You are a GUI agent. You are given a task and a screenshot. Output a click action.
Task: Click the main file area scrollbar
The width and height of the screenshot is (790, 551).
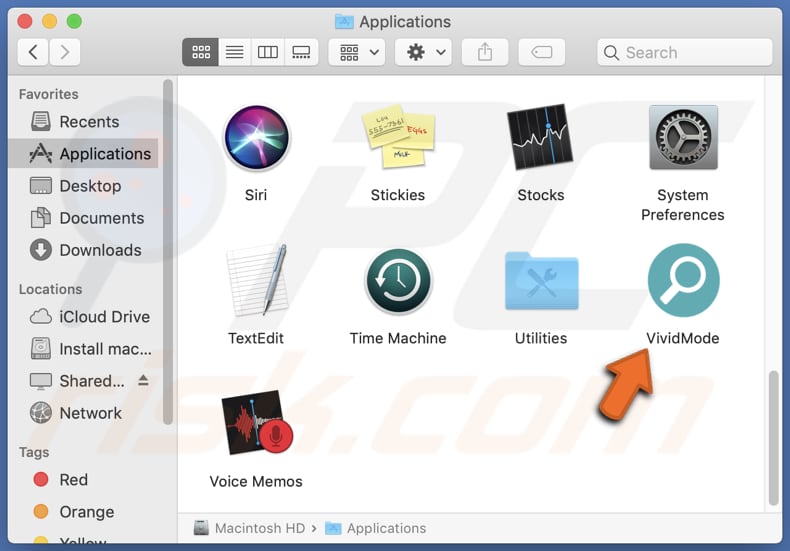point(773,438)
